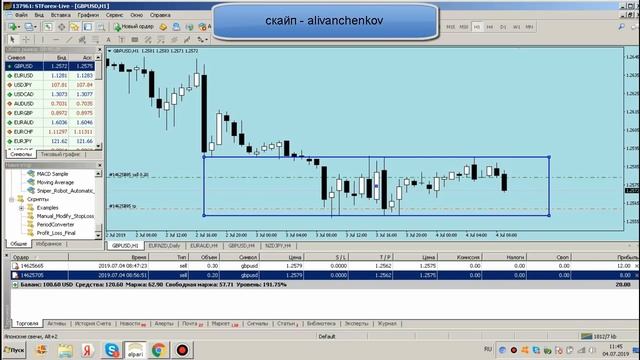Select the Text 'A' drawing tool
640x360 pixels.
click(x=108, y=40)
